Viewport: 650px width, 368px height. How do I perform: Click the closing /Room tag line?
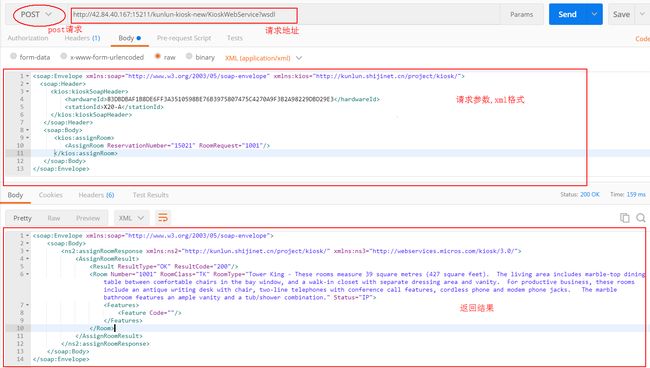tap(102, 328)
